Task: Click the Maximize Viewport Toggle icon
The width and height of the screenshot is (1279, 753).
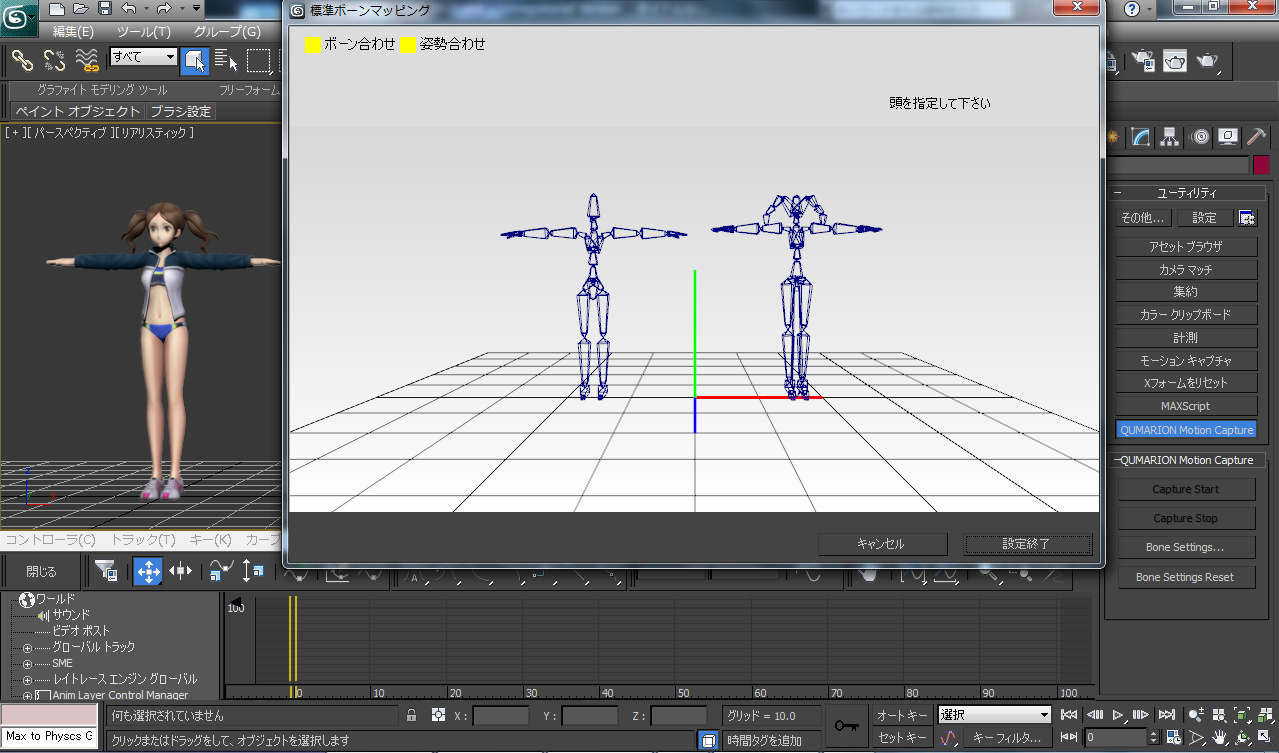Action: coord(1264,737)
